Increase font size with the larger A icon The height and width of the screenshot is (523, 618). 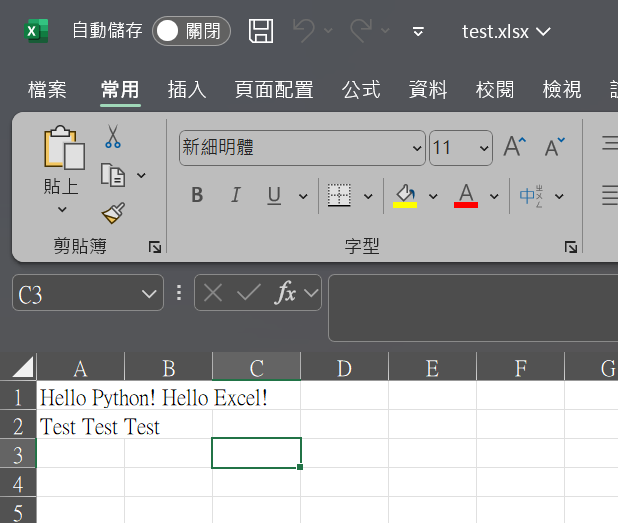coord(515,147)
